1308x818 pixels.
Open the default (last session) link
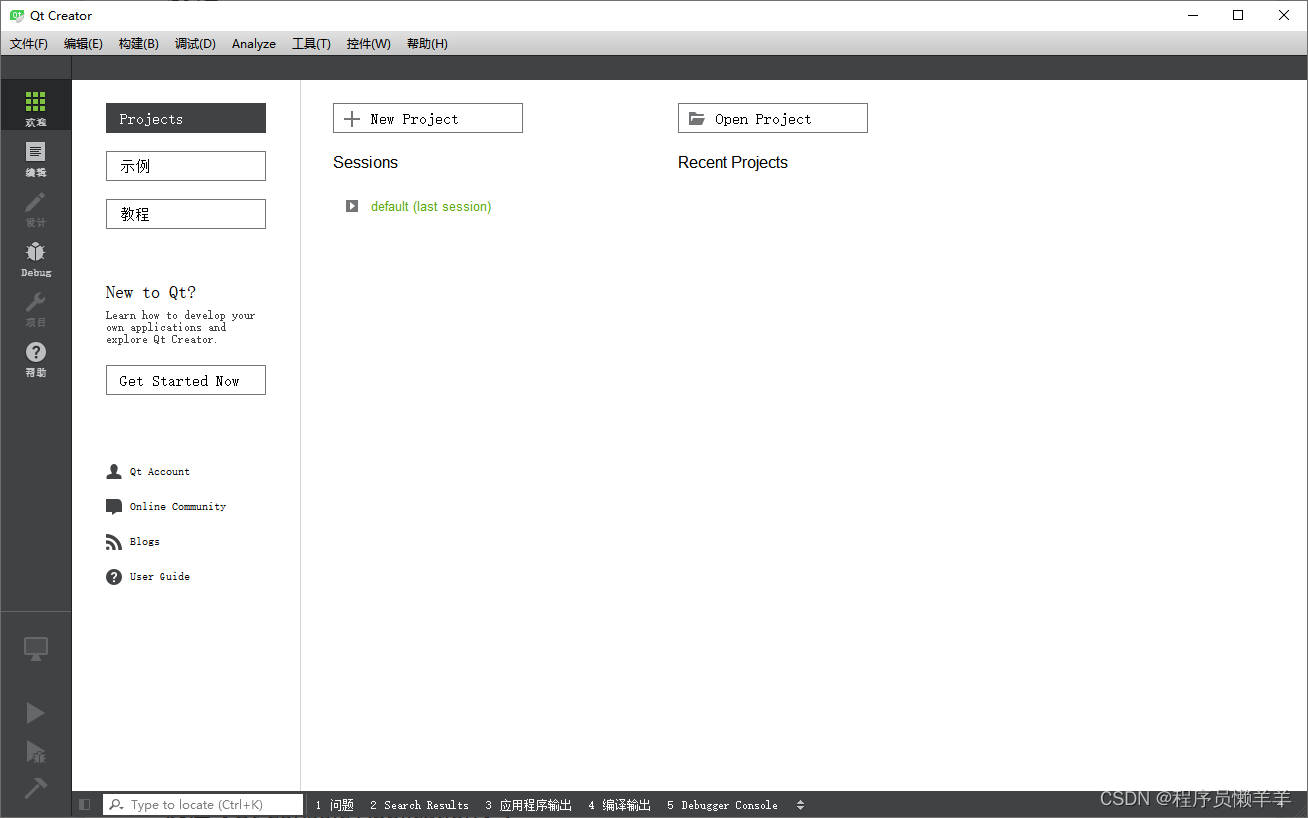431,207
